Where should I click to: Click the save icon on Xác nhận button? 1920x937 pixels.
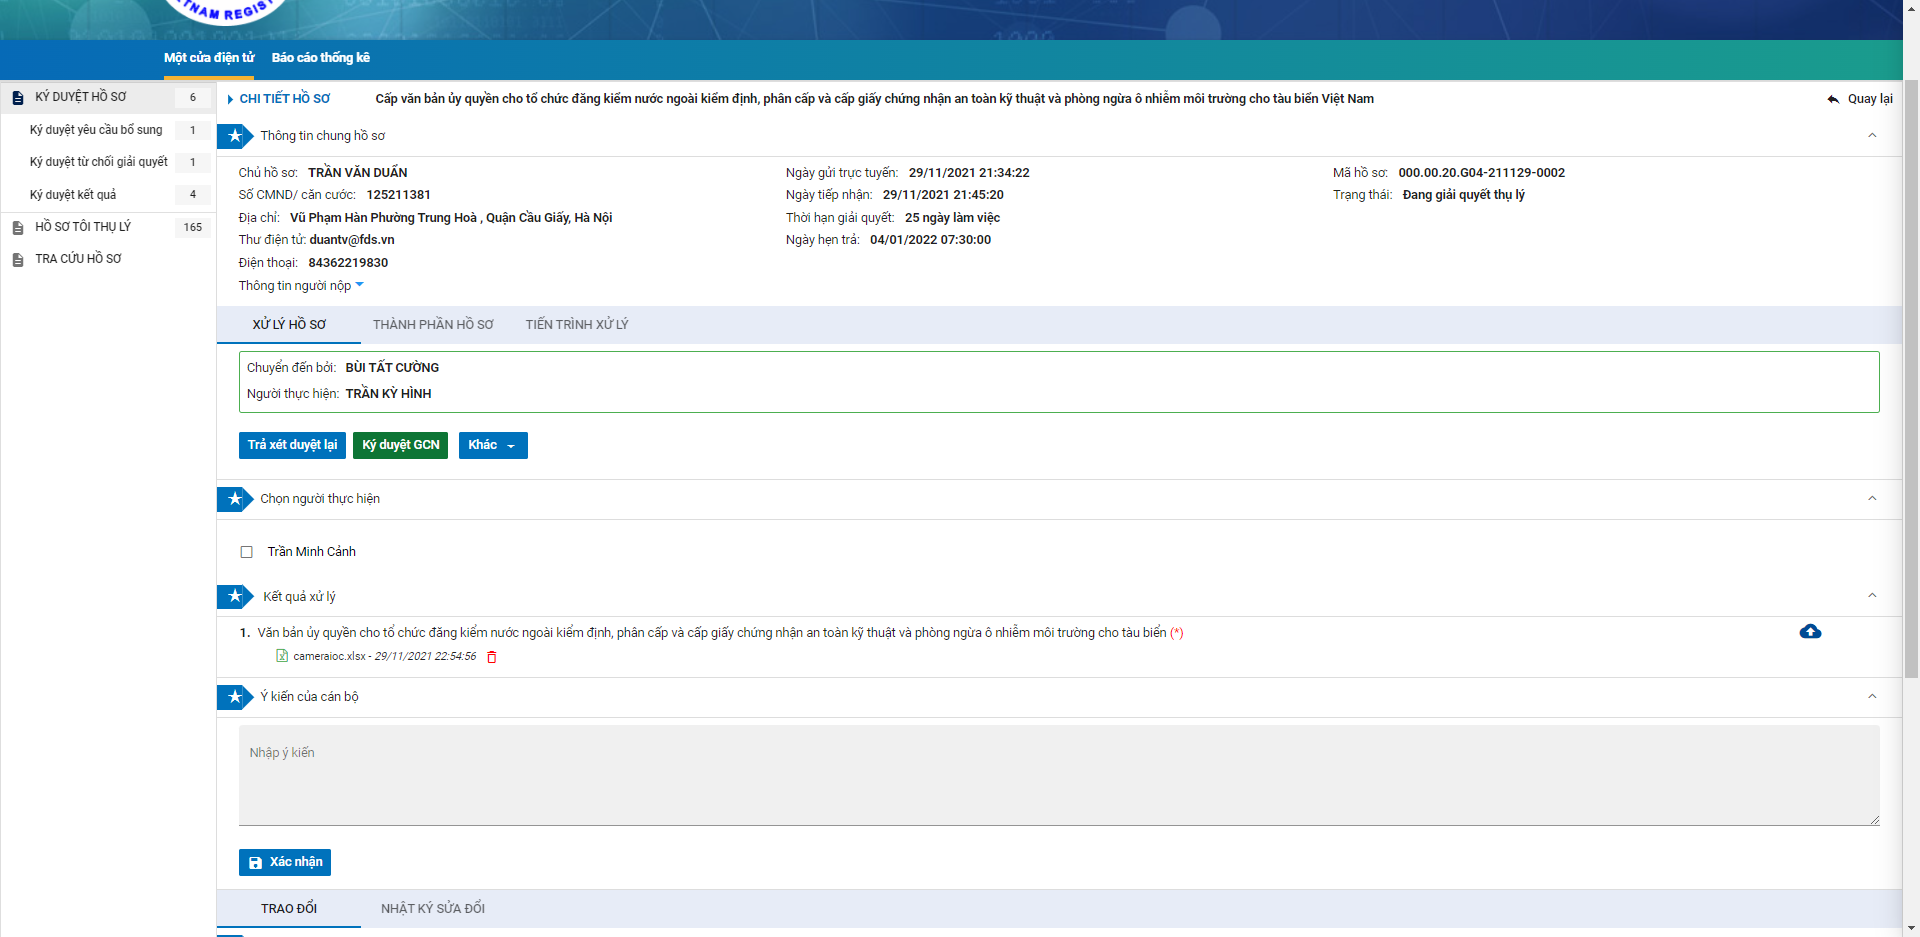255,863
